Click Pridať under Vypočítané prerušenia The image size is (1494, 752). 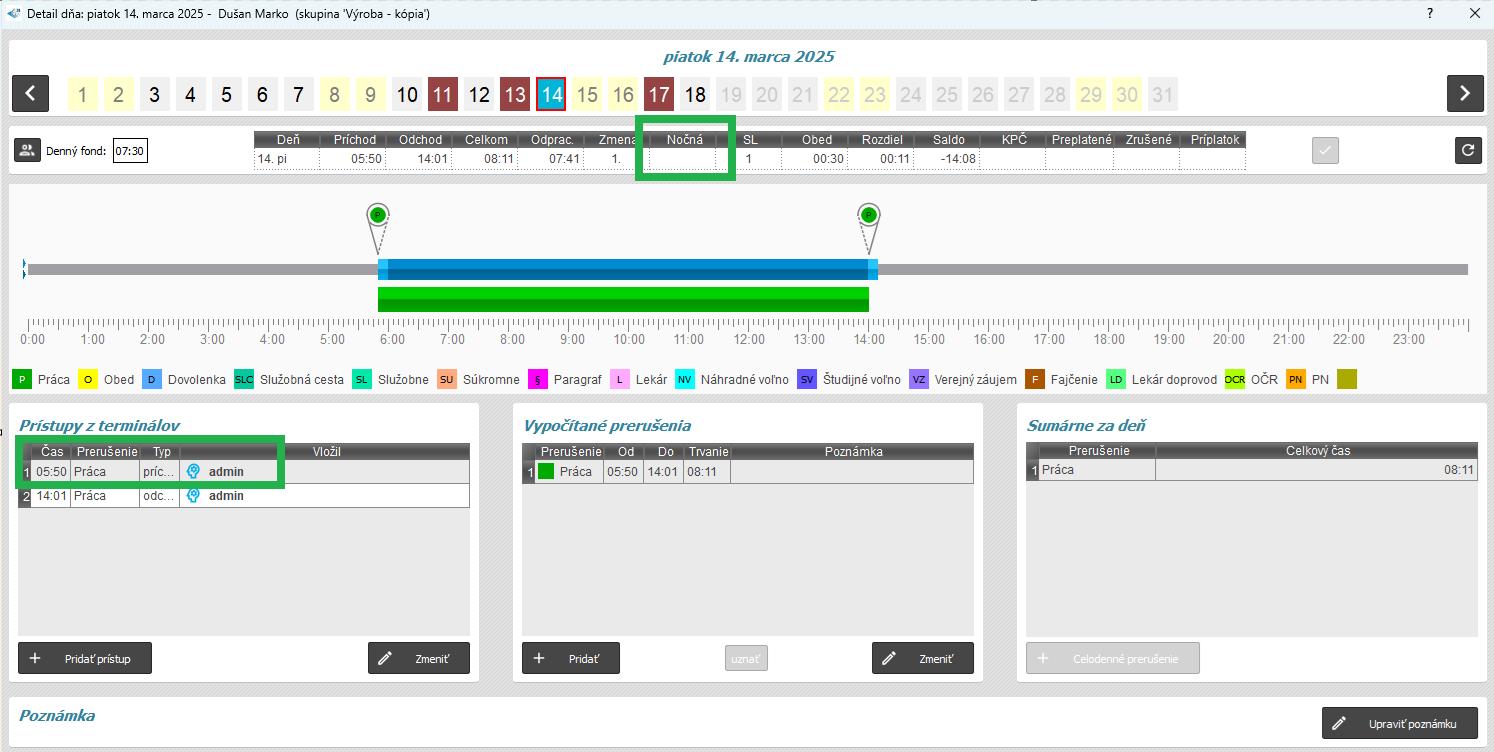click(x=570, y=659)
